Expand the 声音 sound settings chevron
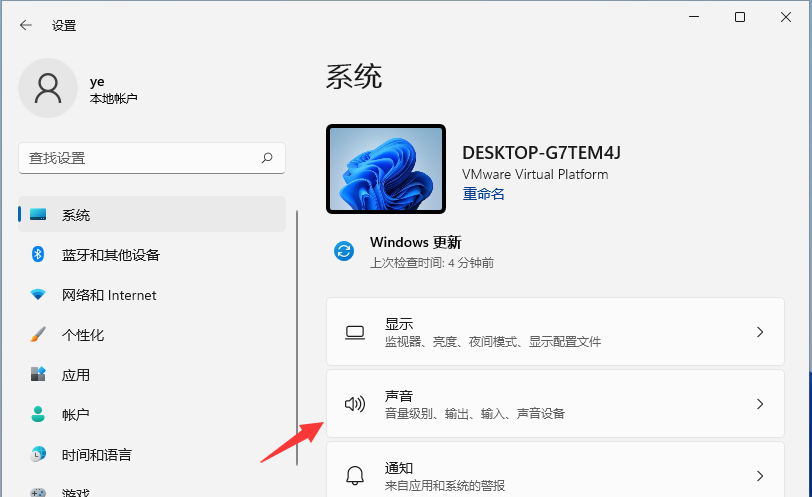This screenshot has width=812, height=497. click(760, 404)
